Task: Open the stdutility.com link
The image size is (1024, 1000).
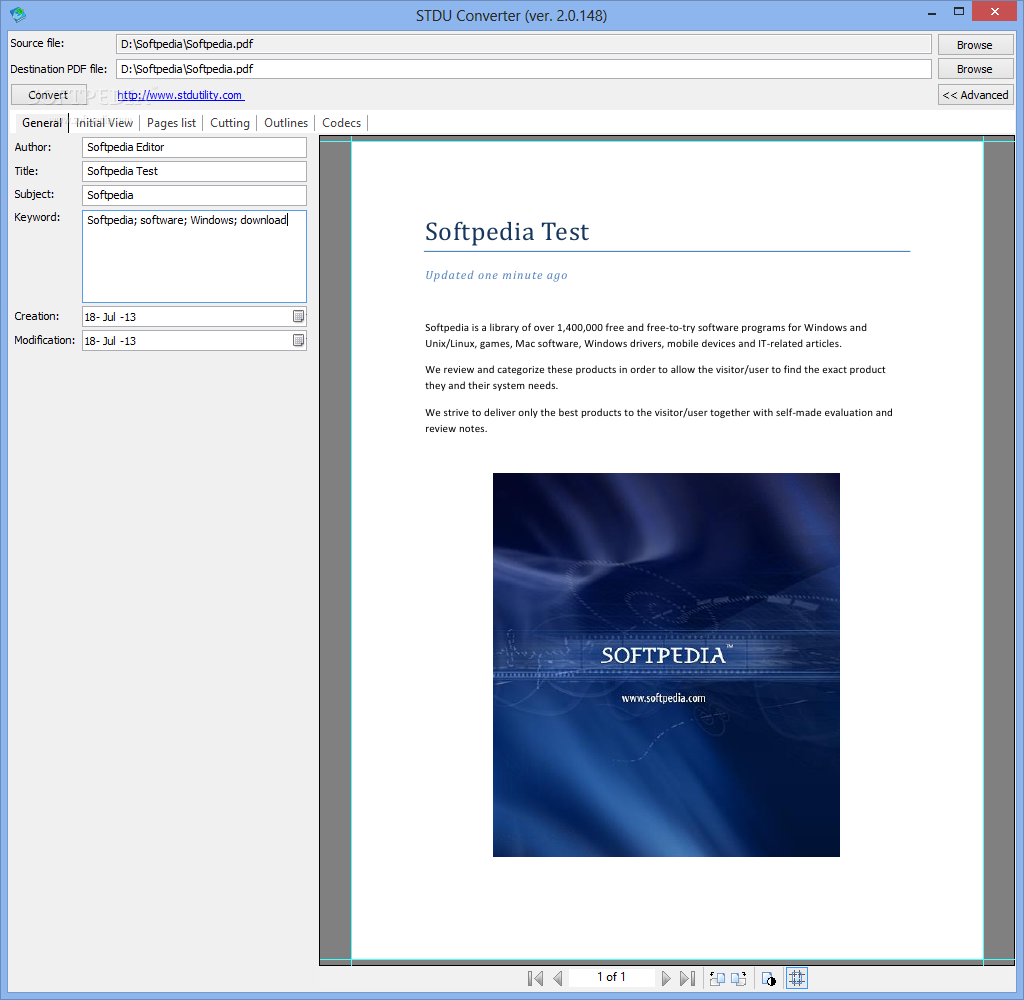Action: (180, 95)
